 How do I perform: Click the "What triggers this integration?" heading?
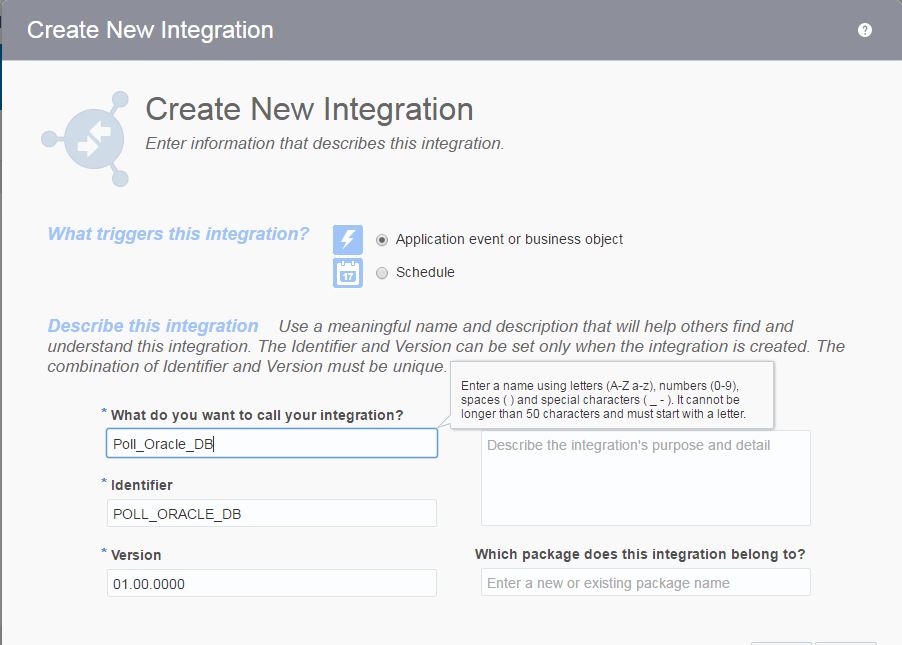178,234
